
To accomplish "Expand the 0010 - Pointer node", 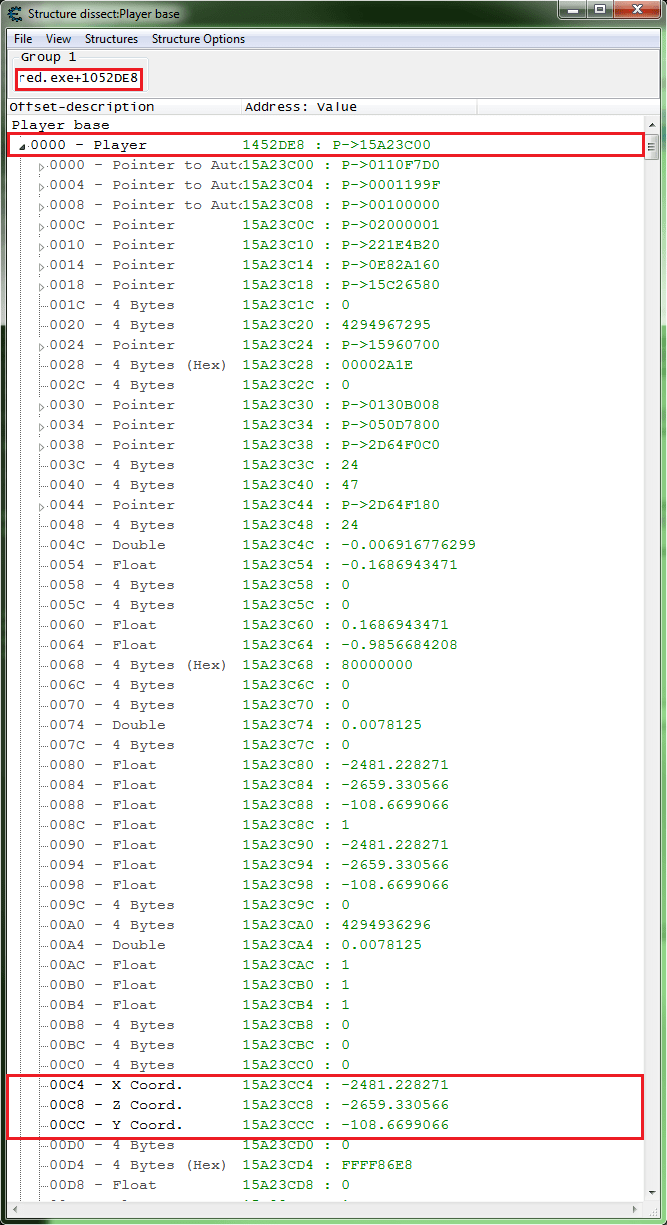I will click(x=42, y=246).
